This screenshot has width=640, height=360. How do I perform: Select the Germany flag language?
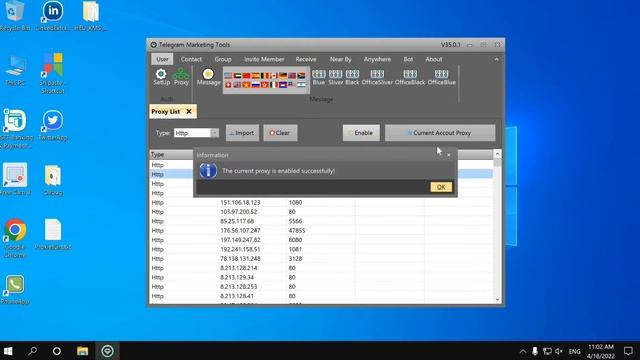click(x=283, y=76)
